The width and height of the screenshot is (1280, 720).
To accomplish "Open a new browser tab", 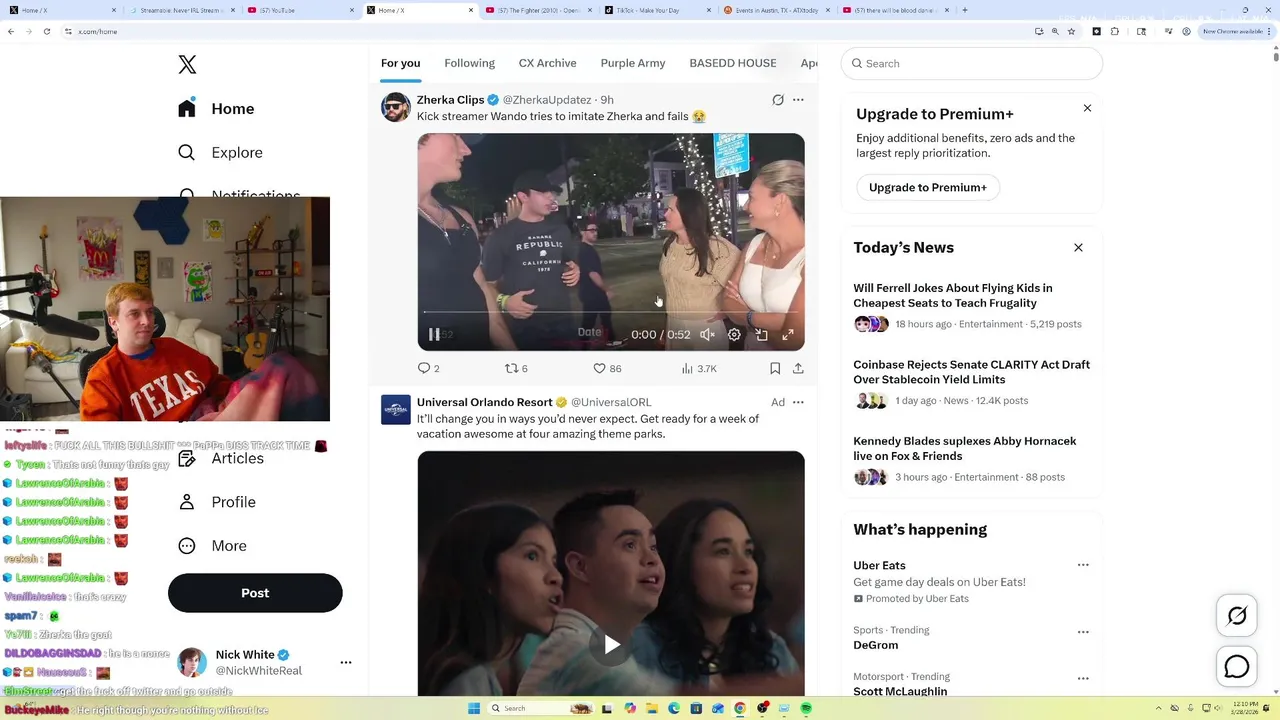I will (x=964, y=10).
